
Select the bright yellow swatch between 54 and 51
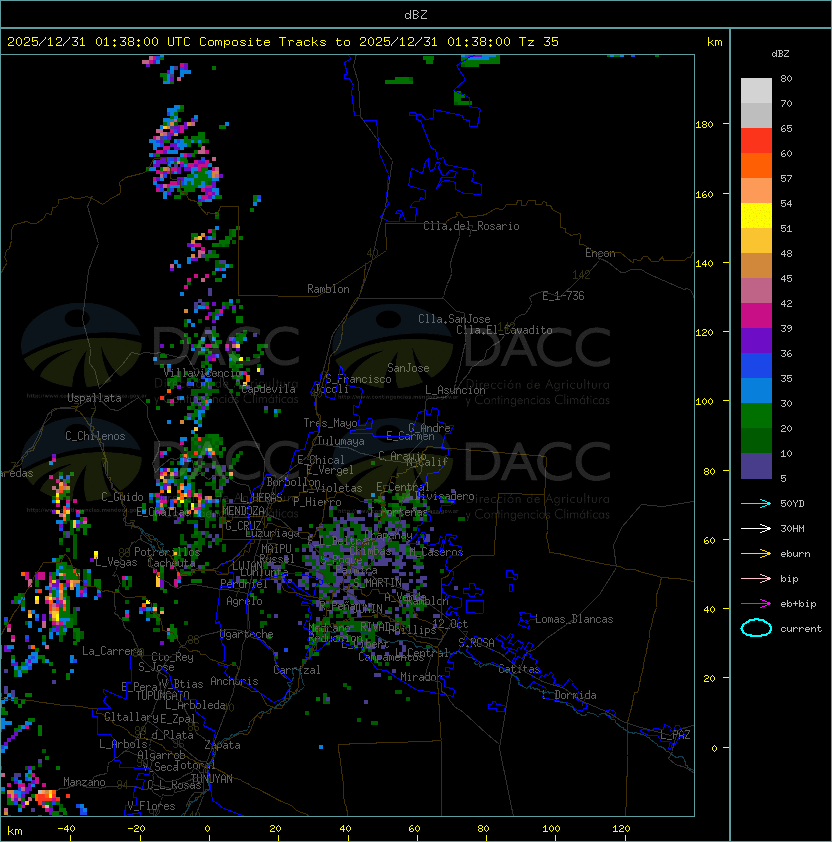click(x=756, y=215)
